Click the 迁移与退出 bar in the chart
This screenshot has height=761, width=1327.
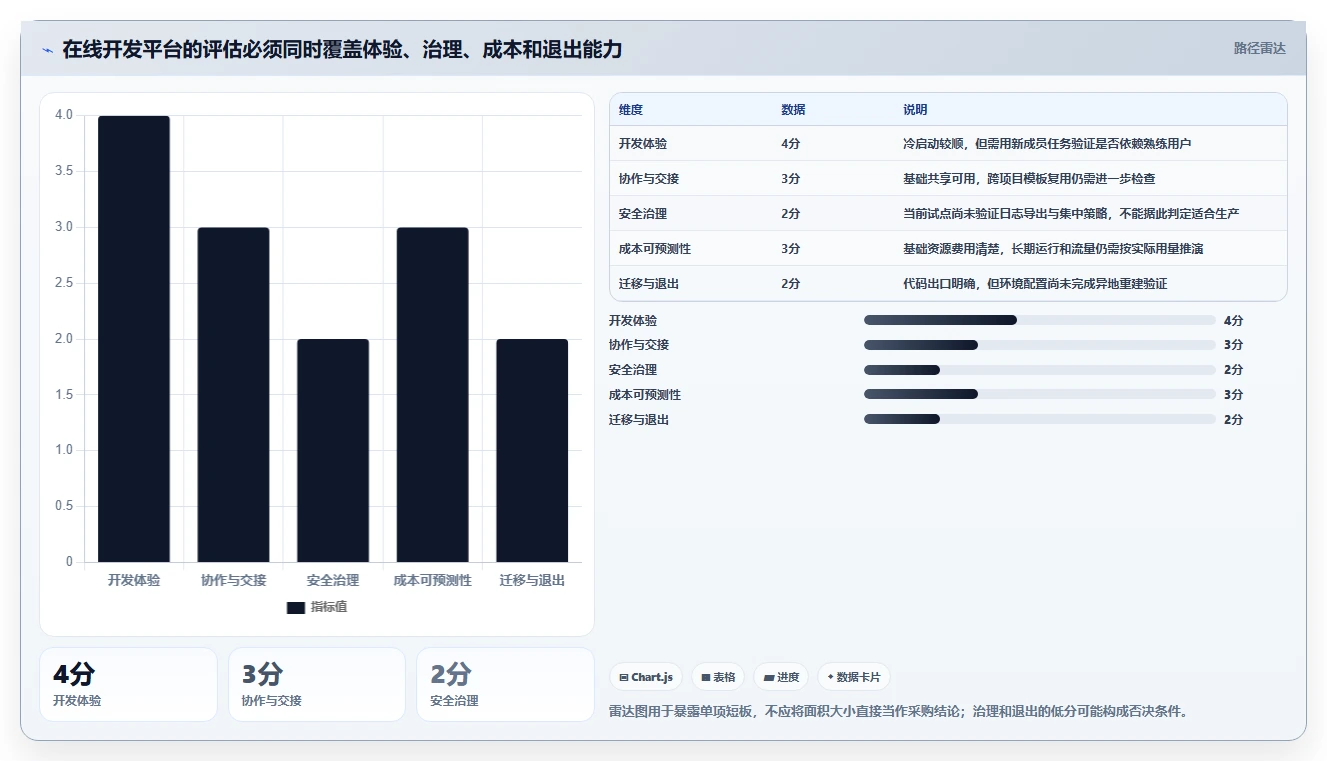532,451
